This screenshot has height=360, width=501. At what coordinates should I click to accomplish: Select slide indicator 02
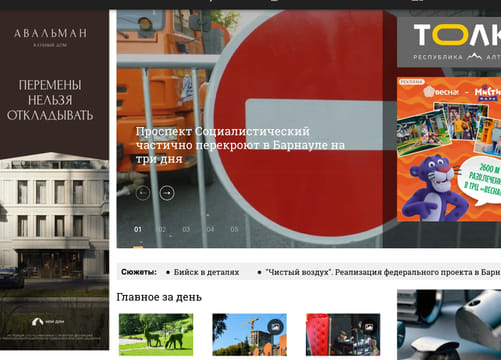pos(162,229)
